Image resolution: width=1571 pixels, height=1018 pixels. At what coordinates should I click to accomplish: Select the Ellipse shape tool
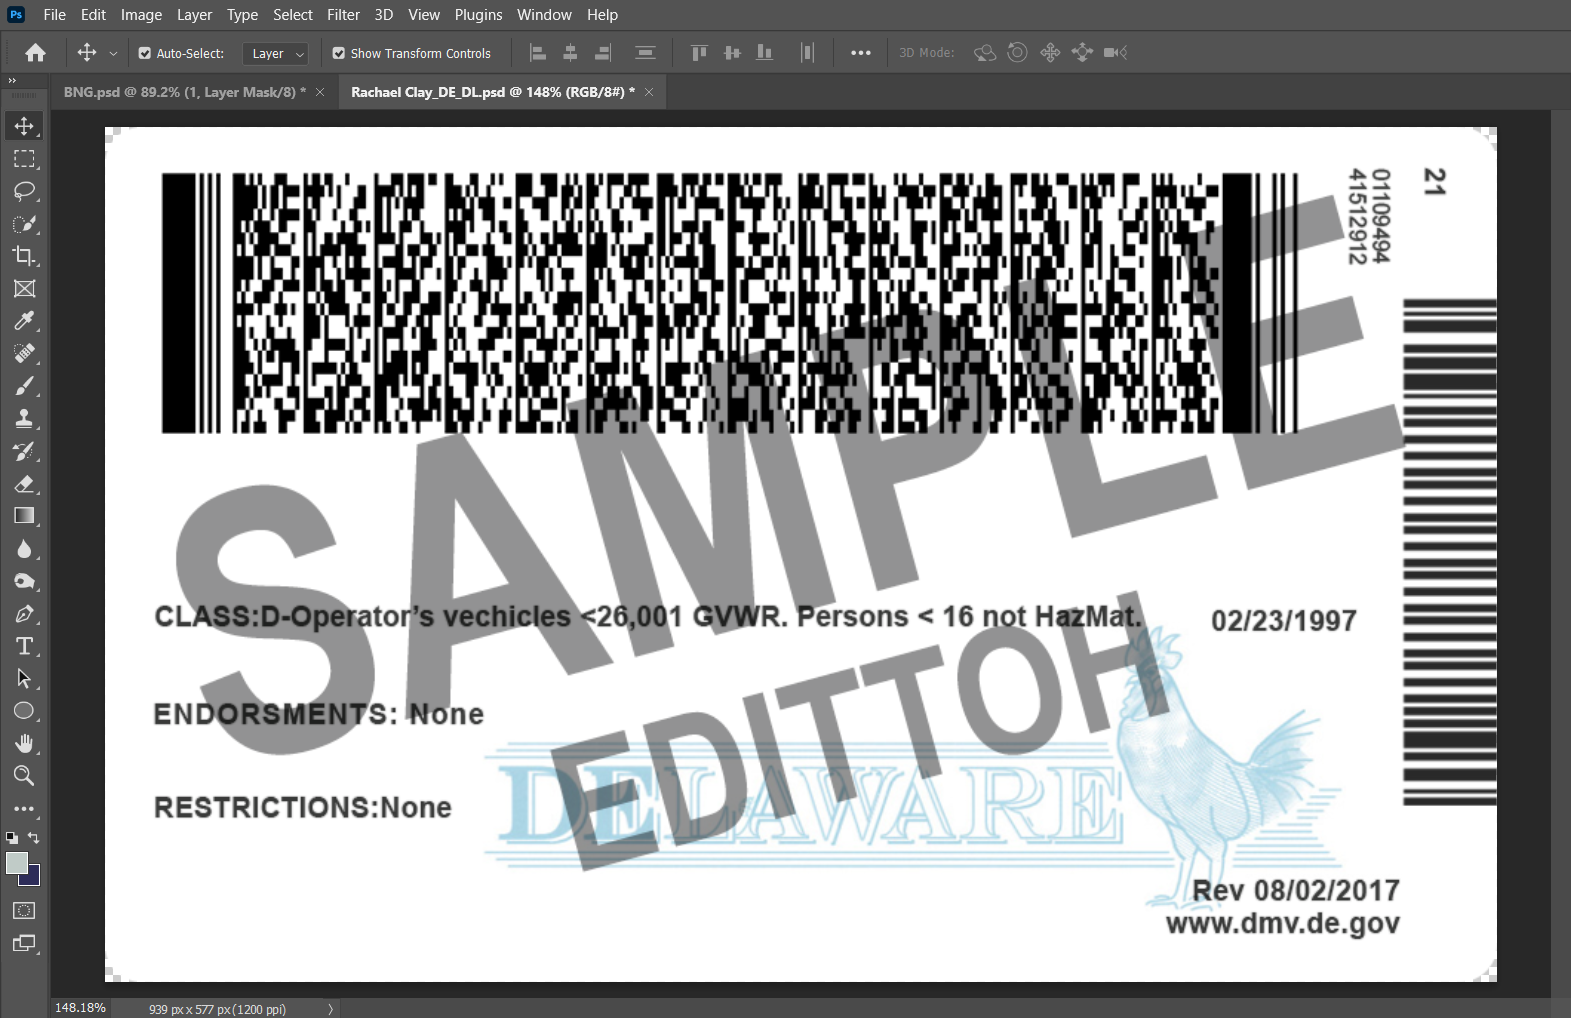click(x=24, y=711)
